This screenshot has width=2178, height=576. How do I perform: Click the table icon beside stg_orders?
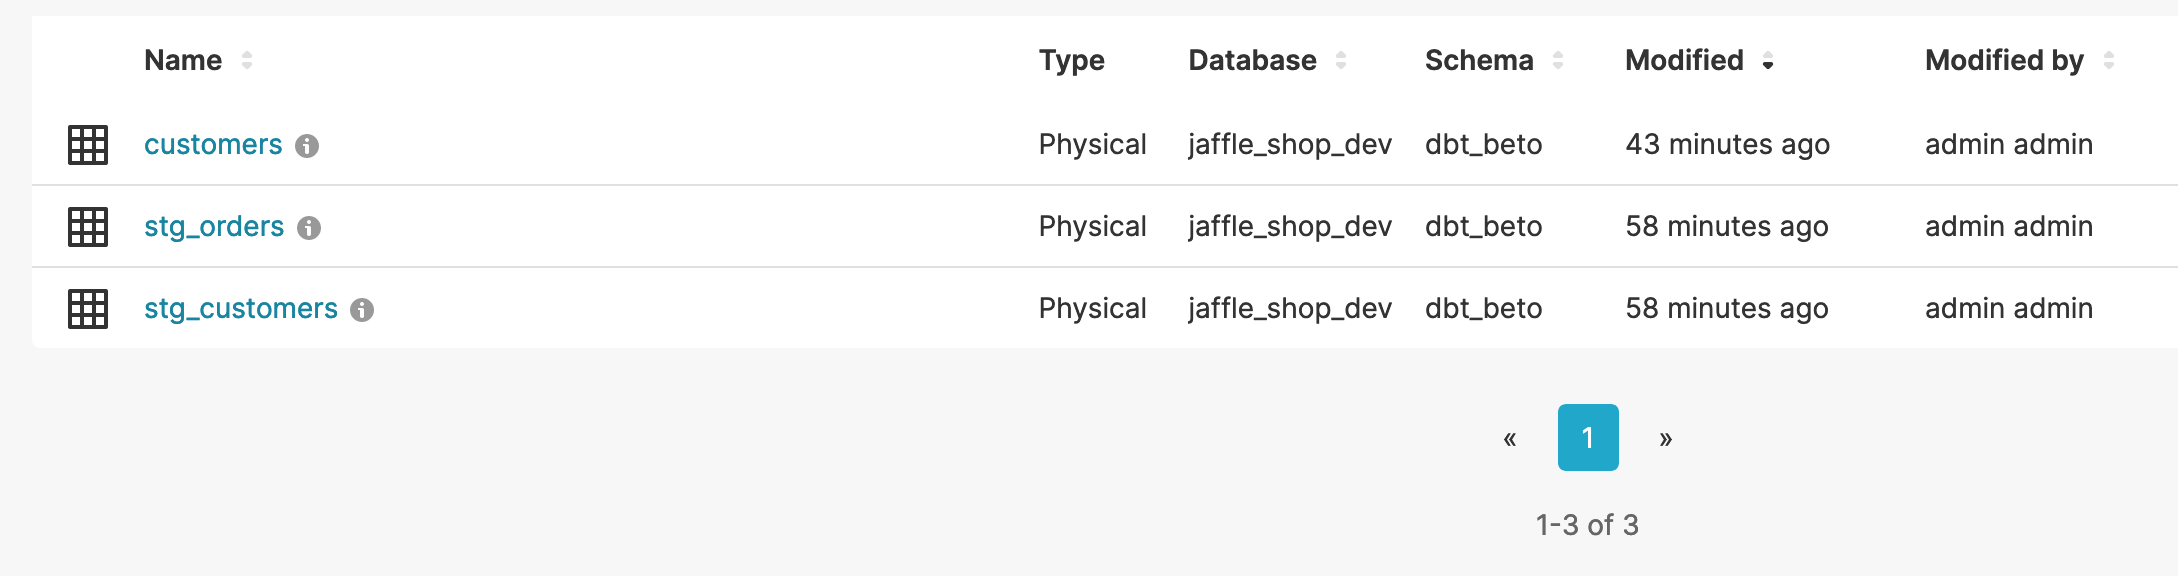click(88, 227)
